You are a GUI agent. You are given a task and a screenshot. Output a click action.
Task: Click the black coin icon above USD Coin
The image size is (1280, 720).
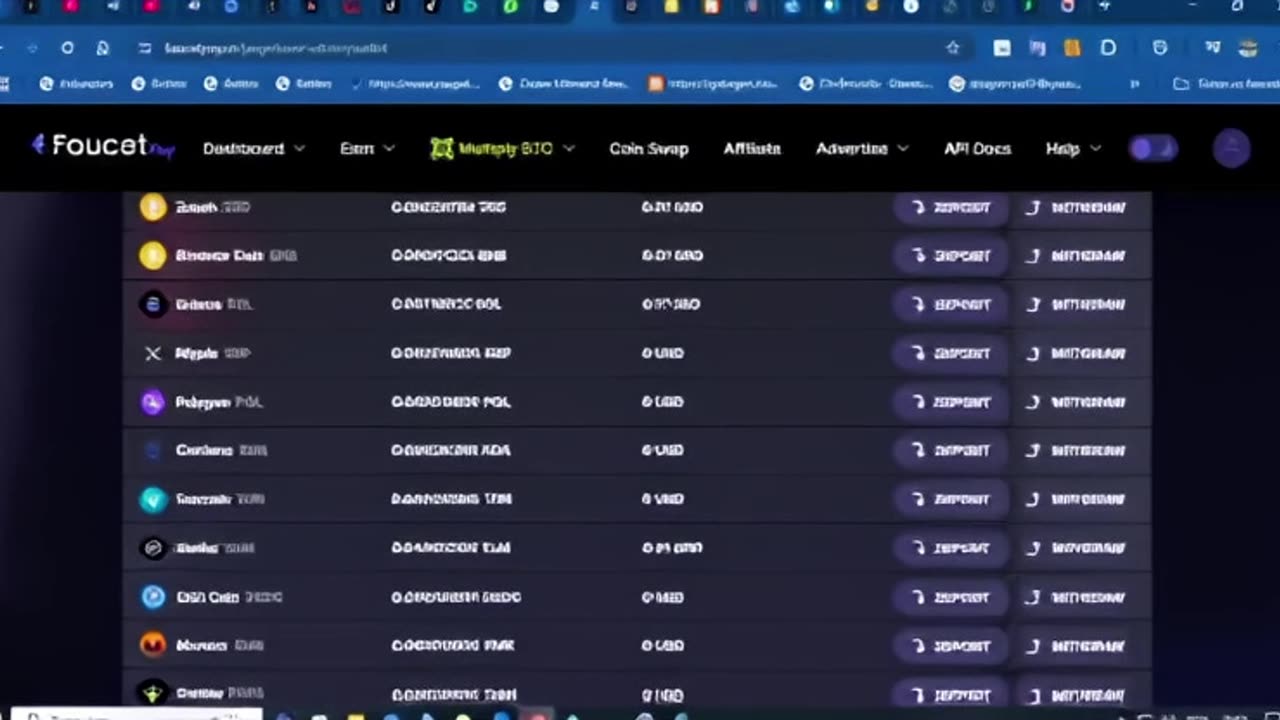(x=152, y=548)
